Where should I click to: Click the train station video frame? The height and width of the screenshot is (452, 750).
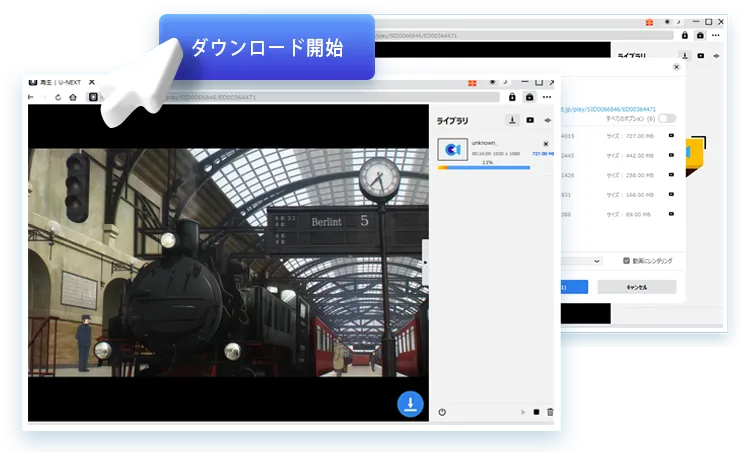(228, 262)
